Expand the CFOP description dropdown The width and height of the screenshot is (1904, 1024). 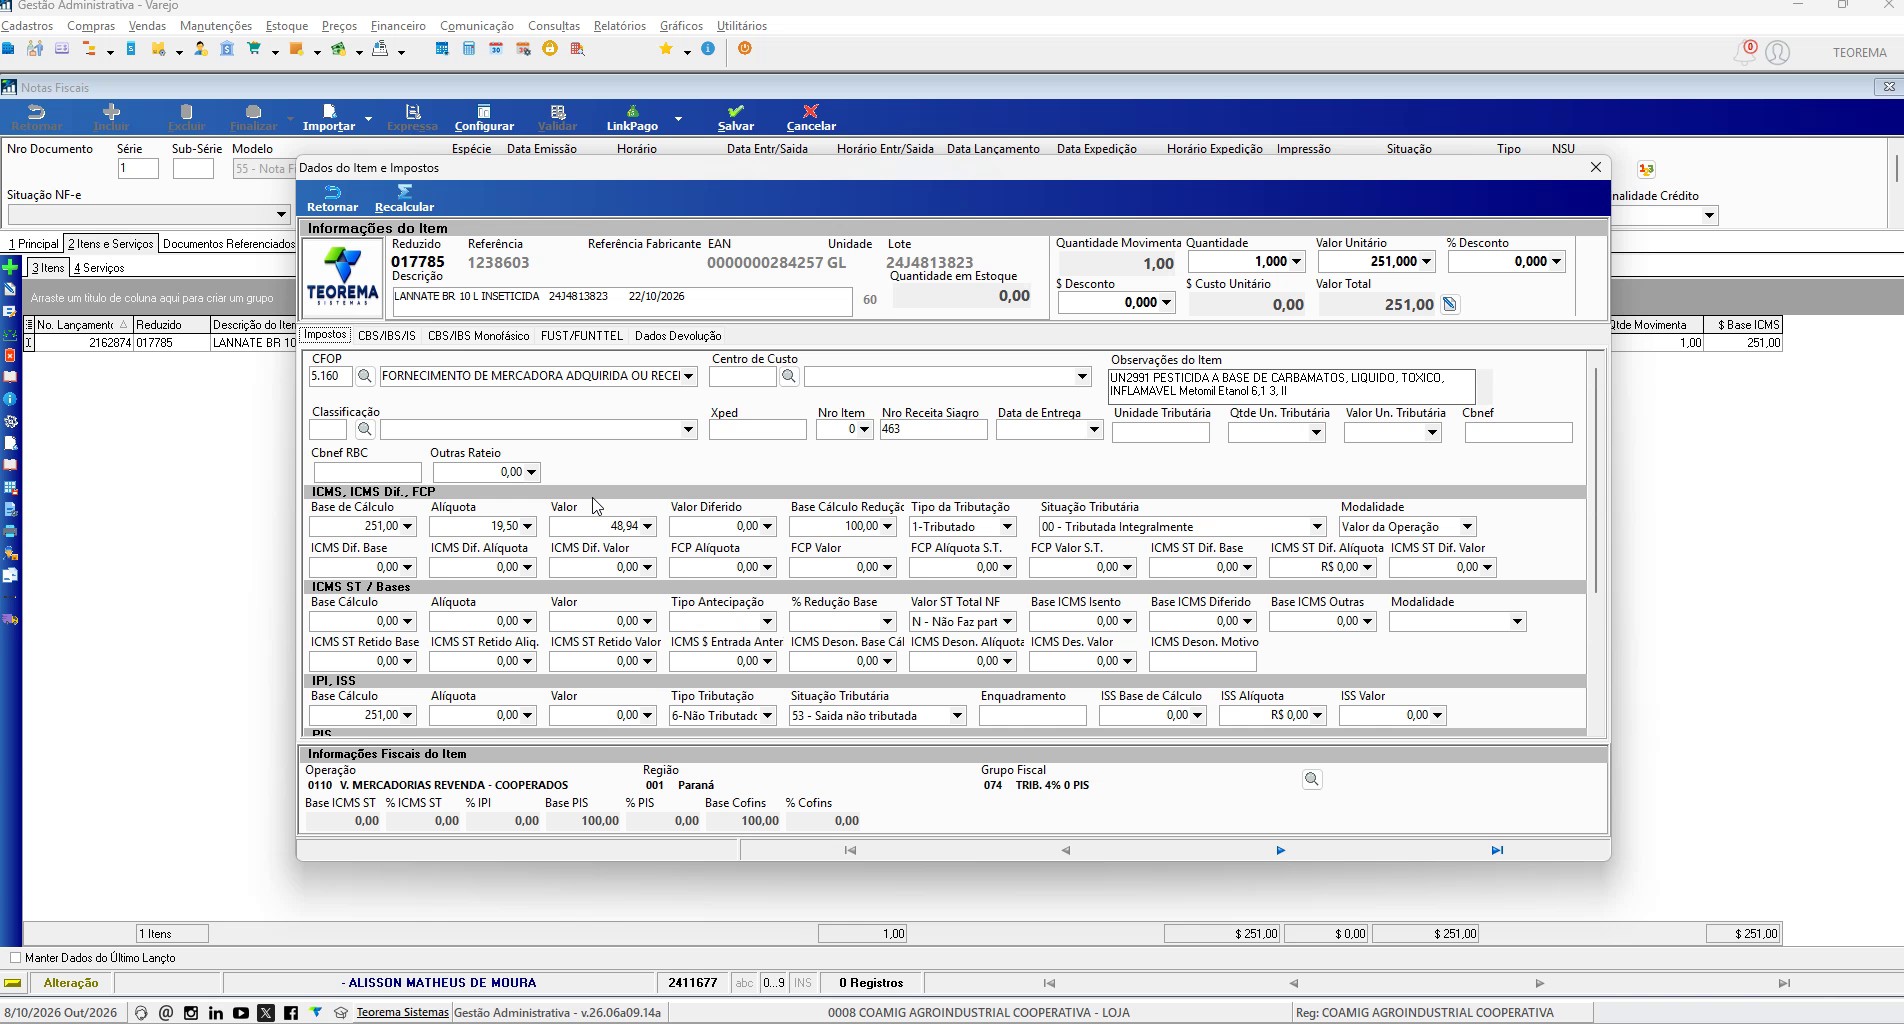tap(688, 376)
